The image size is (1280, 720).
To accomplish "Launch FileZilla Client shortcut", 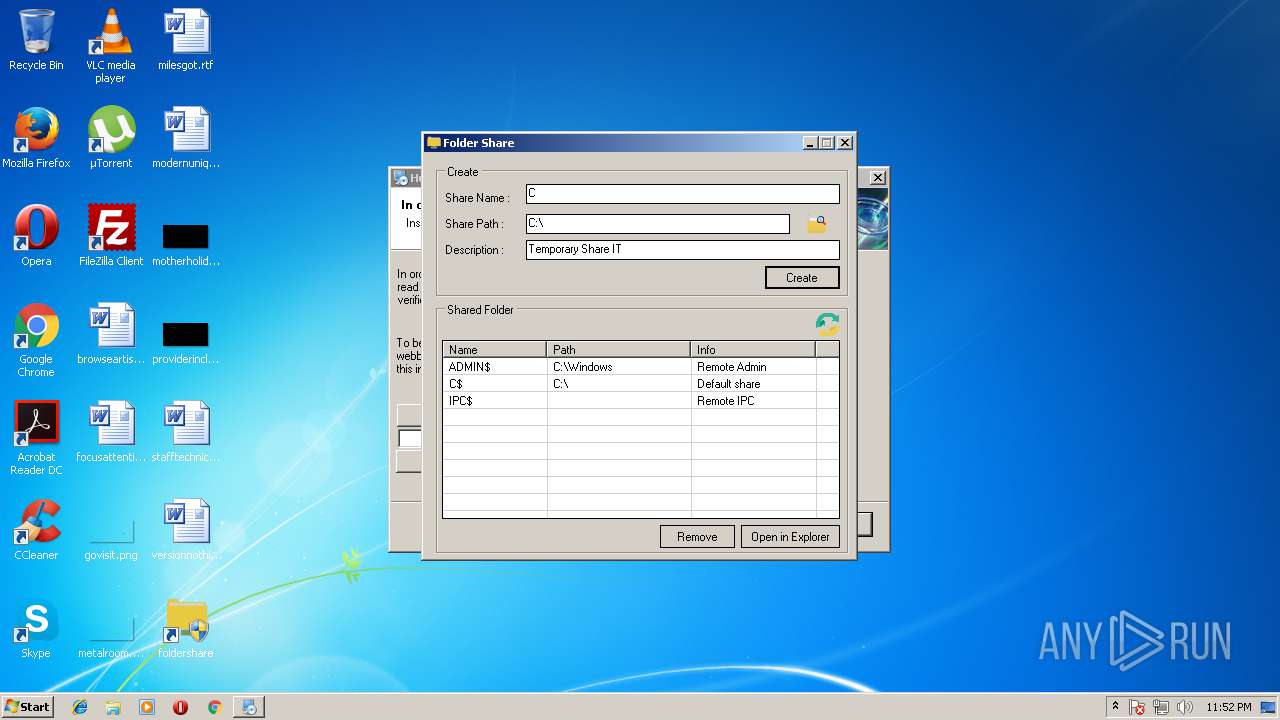I will (110, 236).
